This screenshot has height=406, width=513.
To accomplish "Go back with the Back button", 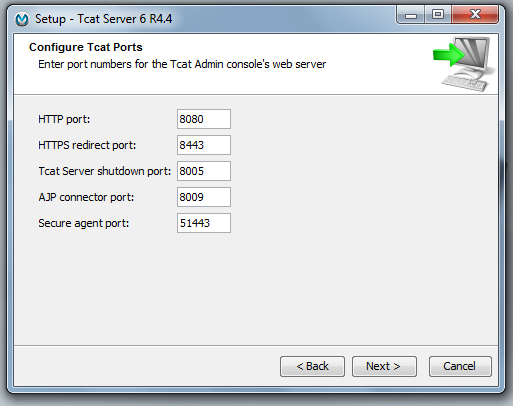I will (312, 366).
